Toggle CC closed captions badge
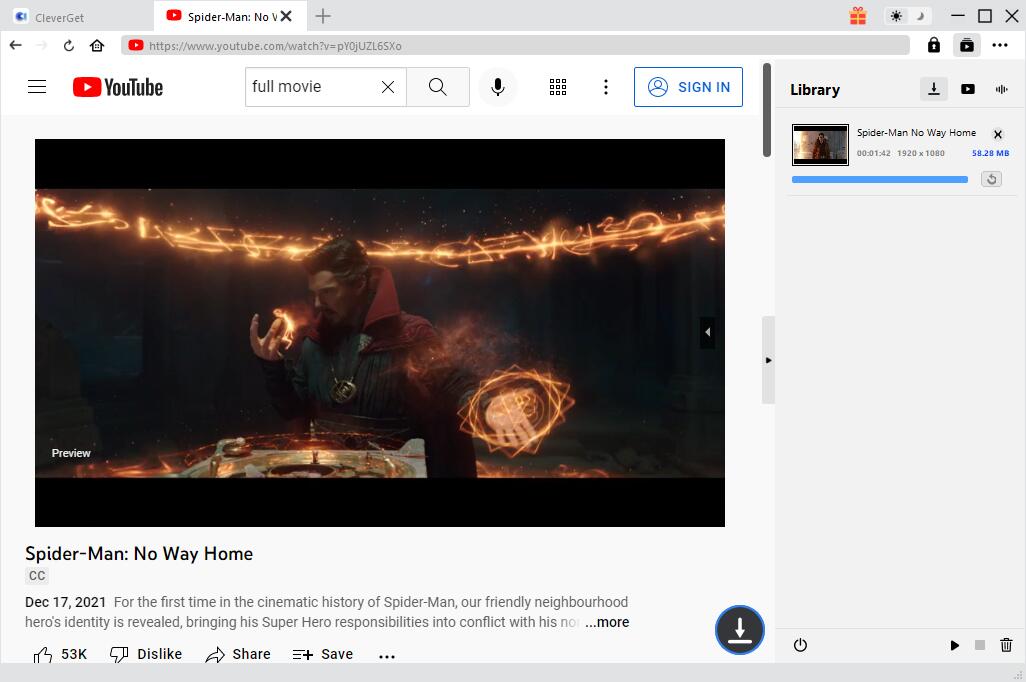This screenshot has width=1026, height=682. 37,576
